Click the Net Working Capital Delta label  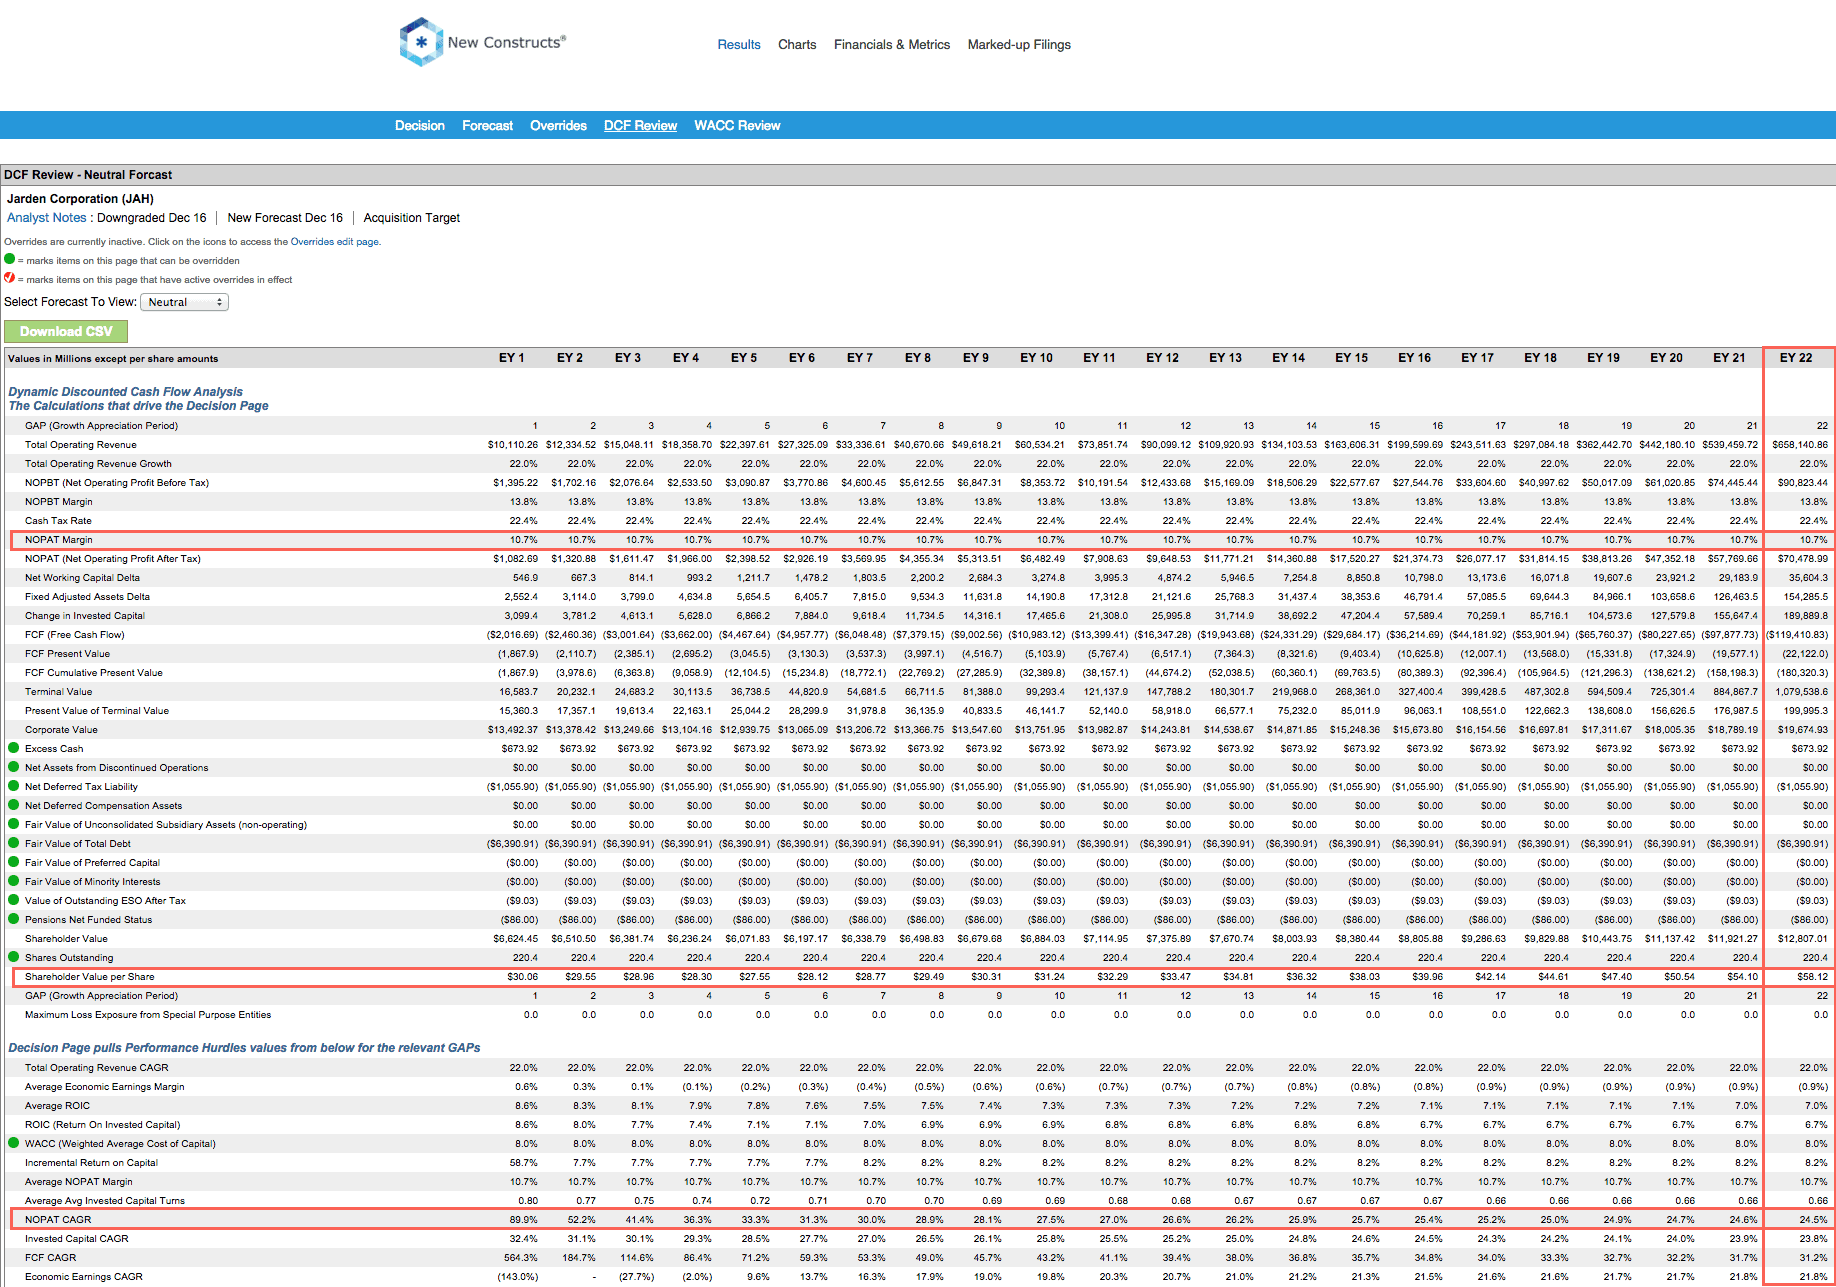(x=82, y=577)
